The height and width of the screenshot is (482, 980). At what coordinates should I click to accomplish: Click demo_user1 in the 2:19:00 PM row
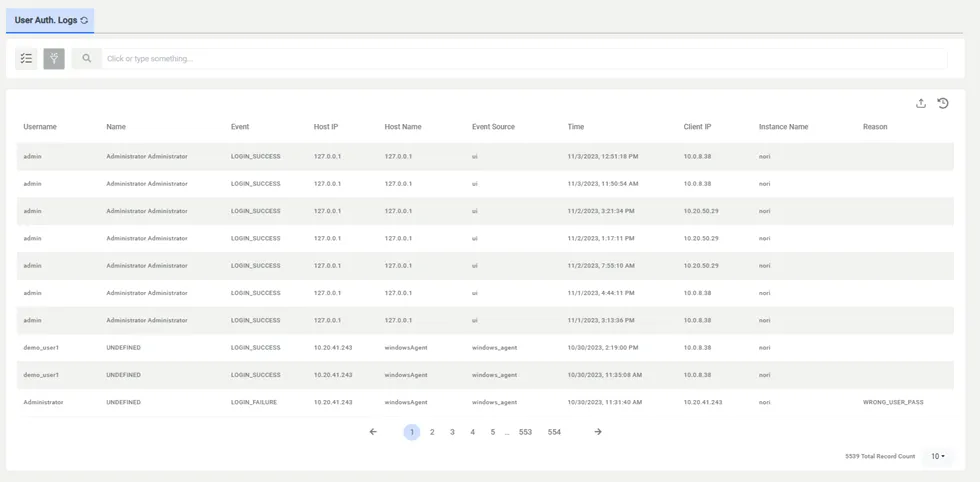pyautogui.click(x=39, y=348)
